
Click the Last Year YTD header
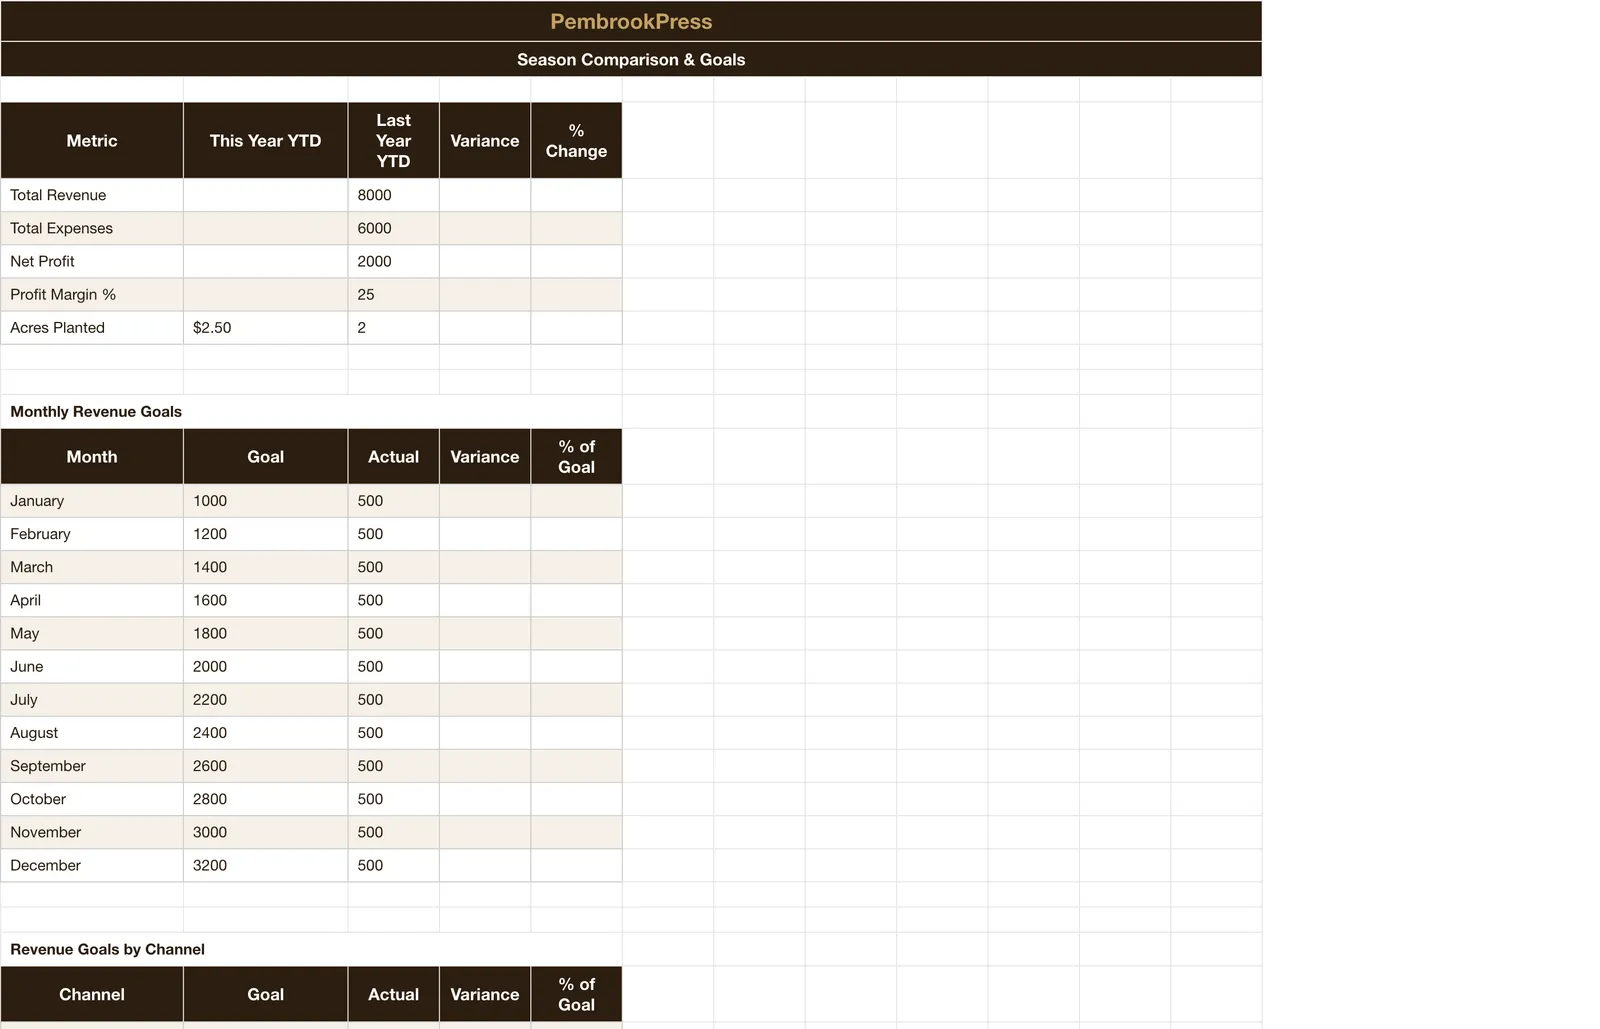coord(394,141)
